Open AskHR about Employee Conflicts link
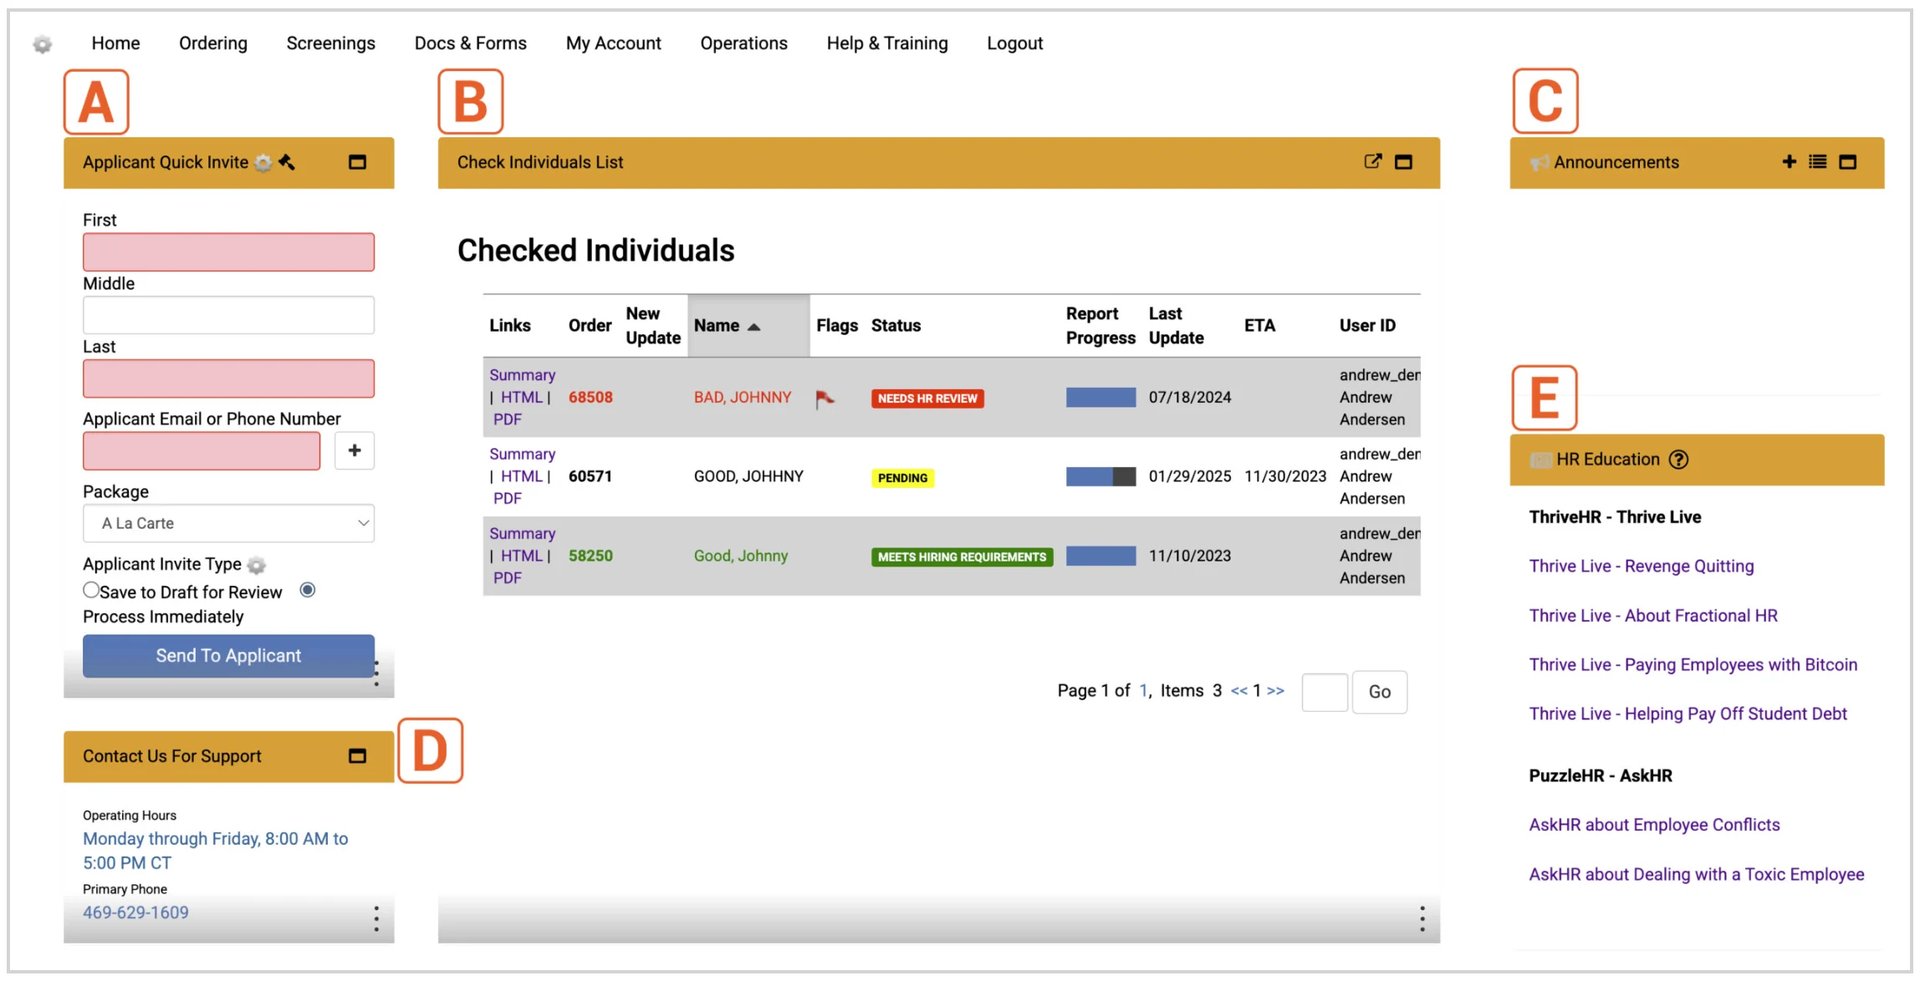The height and width of the screenshot is (981, 1920). 1654,825
